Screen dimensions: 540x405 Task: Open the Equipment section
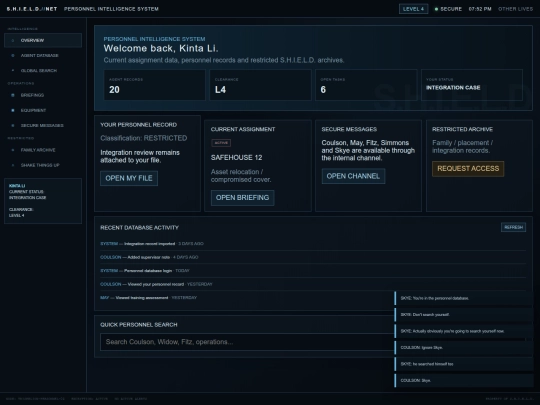pyautogui.click(x=43, y=110)
